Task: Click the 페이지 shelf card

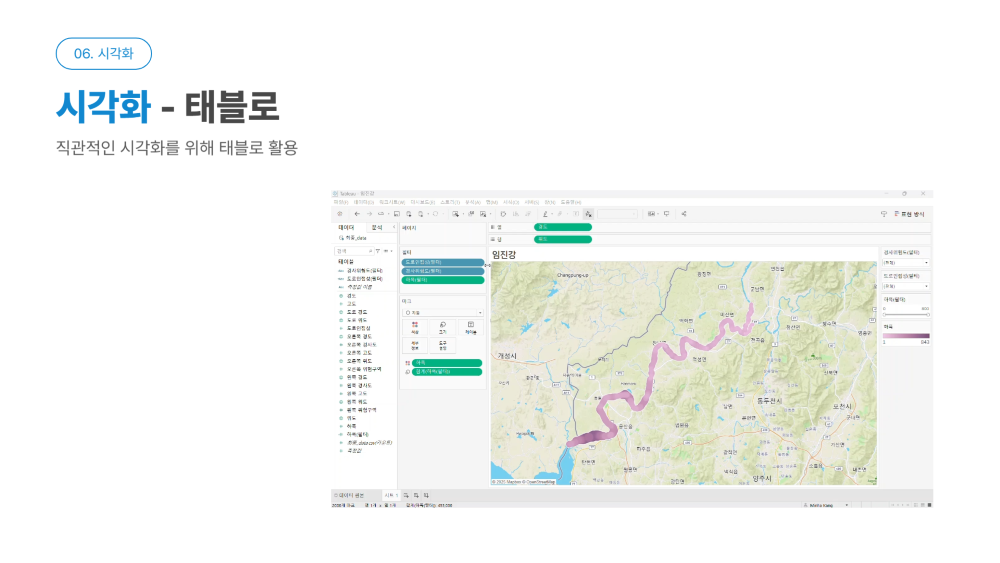Action: tap(443, 233)
